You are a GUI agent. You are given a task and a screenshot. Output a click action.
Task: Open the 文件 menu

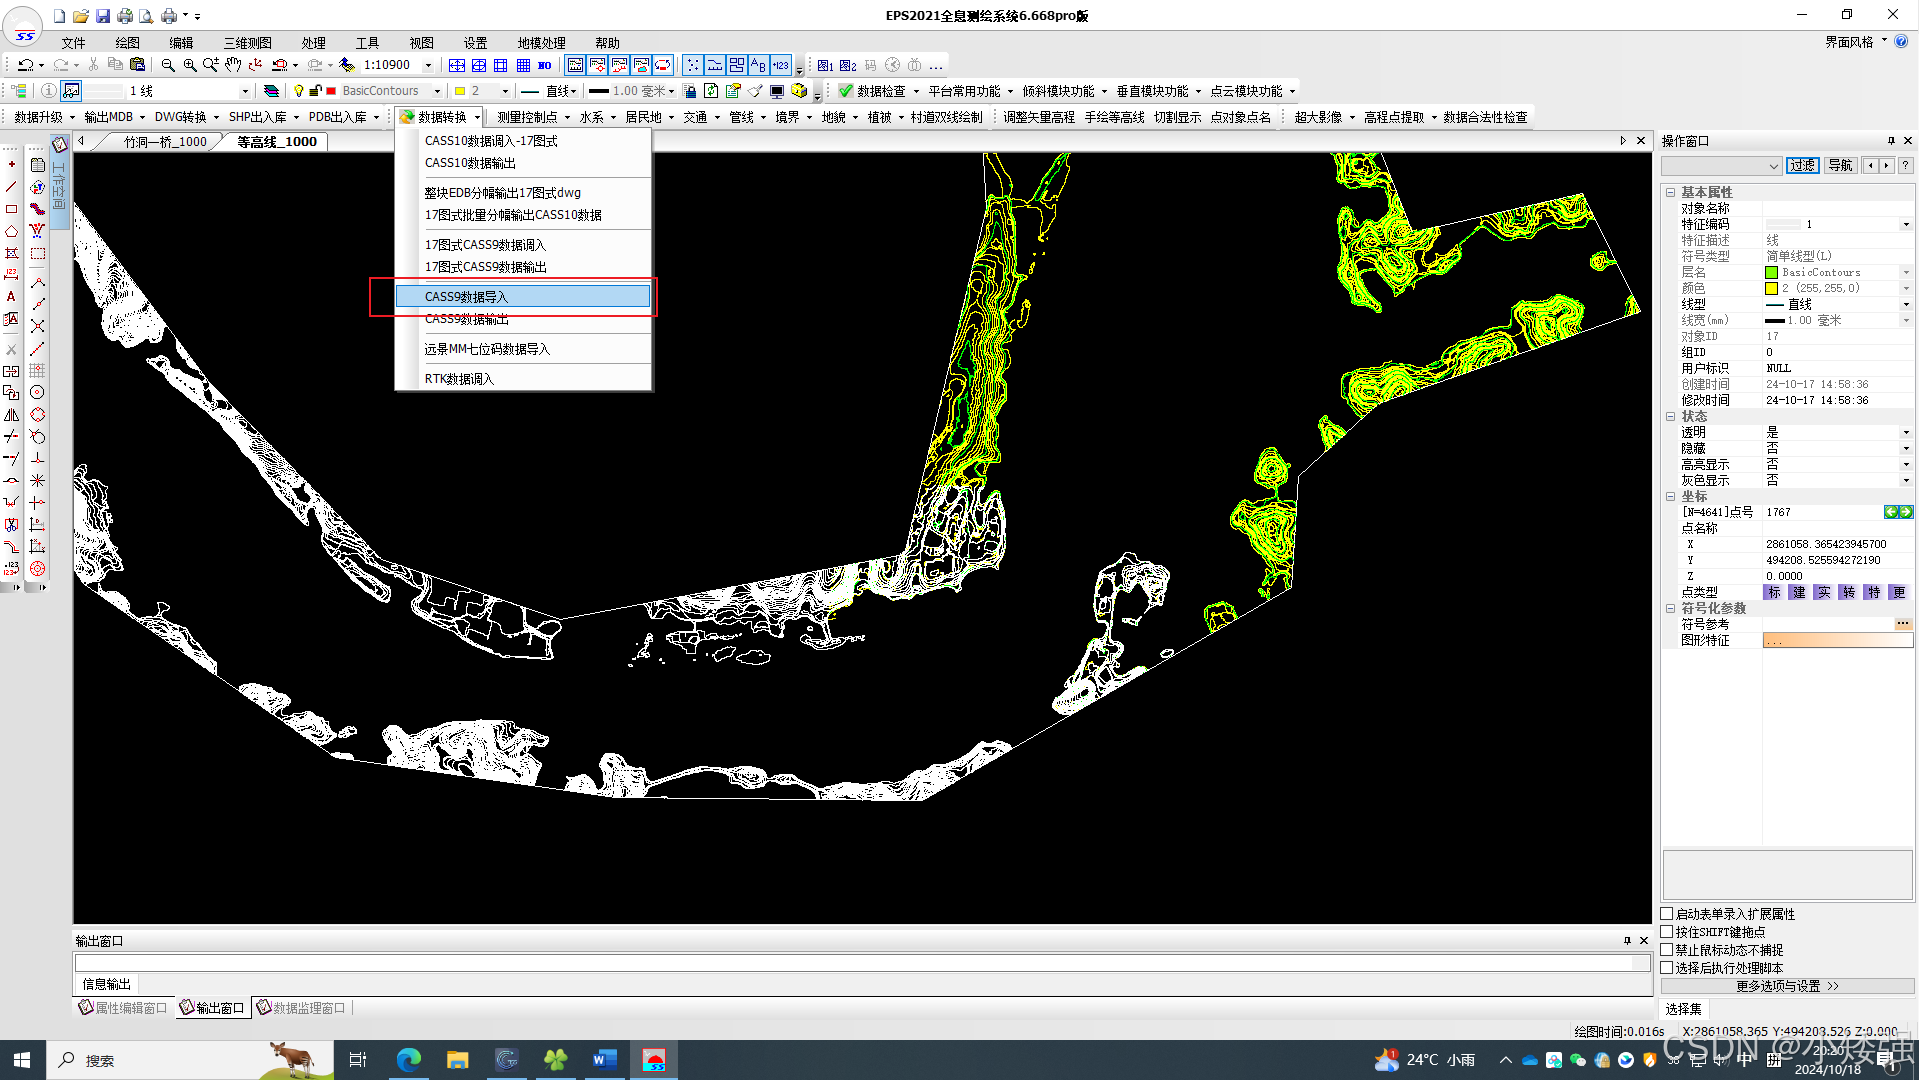point(73,43)
